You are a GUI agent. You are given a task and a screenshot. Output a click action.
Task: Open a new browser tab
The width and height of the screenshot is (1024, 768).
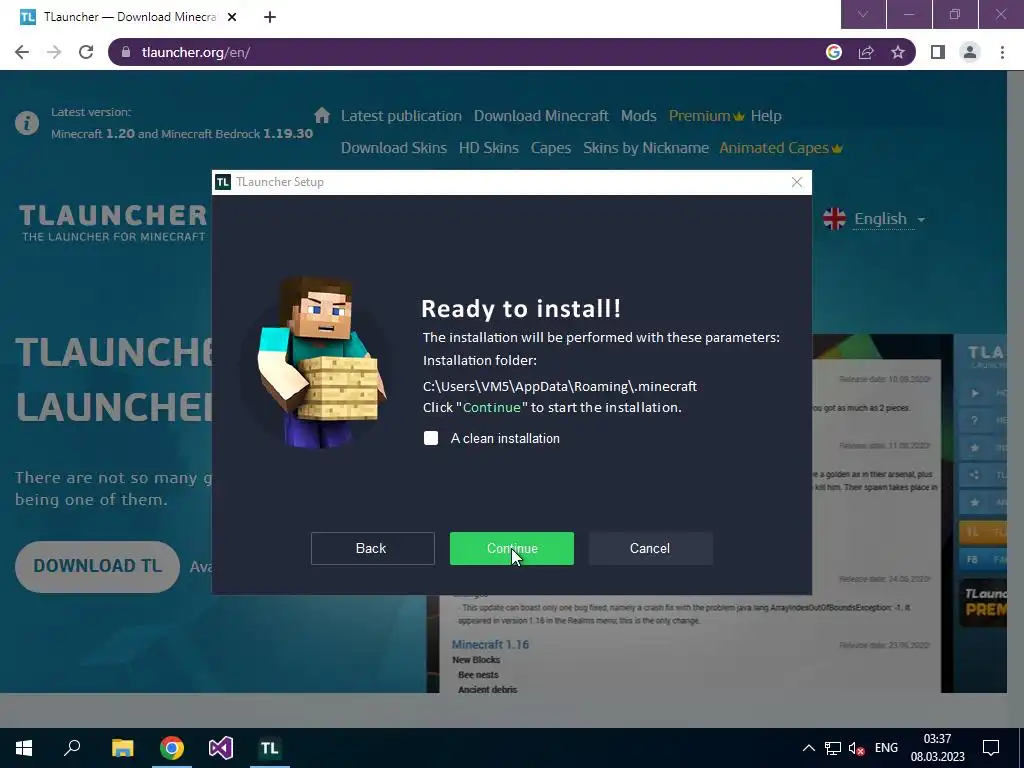tap(270, 17)
